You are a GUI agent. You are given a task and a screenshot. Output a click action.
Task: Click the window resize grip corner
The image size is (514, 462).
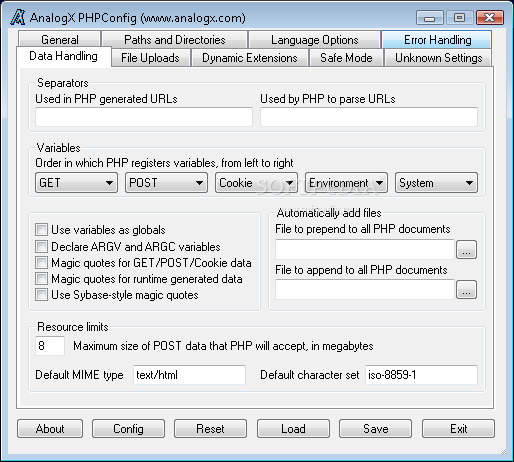[503, 451]
